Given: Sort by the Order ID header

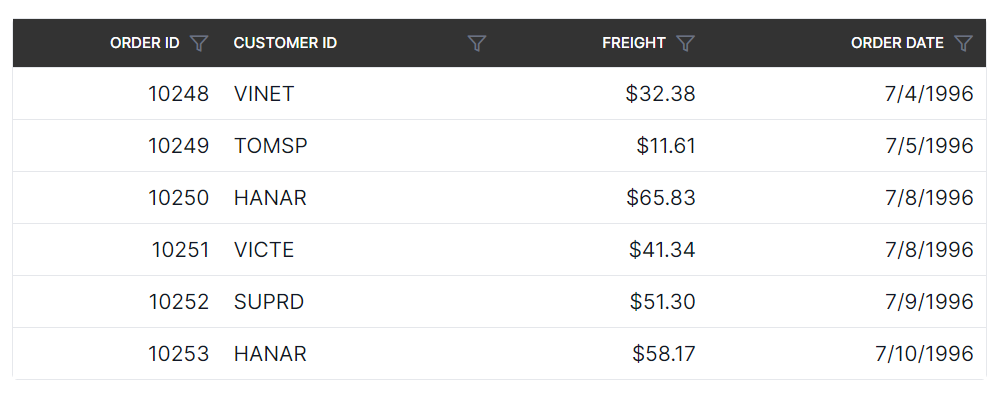Looking at the screenshot, I should (x=145, y=43).
